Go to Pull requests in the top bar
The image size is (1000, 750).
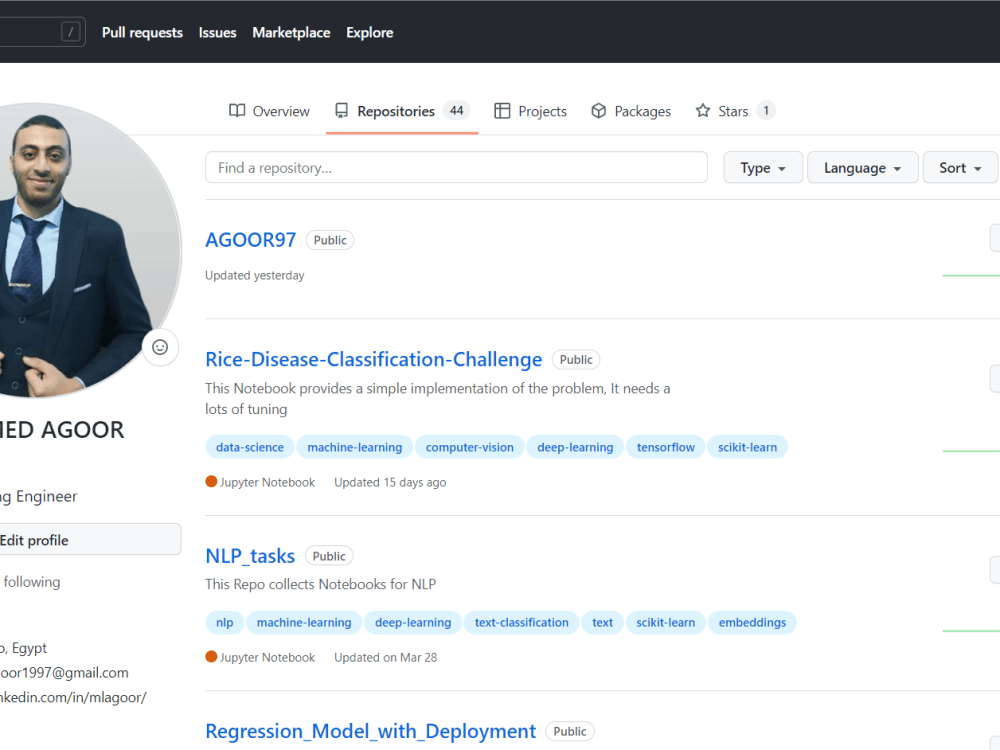pos(141,32)
